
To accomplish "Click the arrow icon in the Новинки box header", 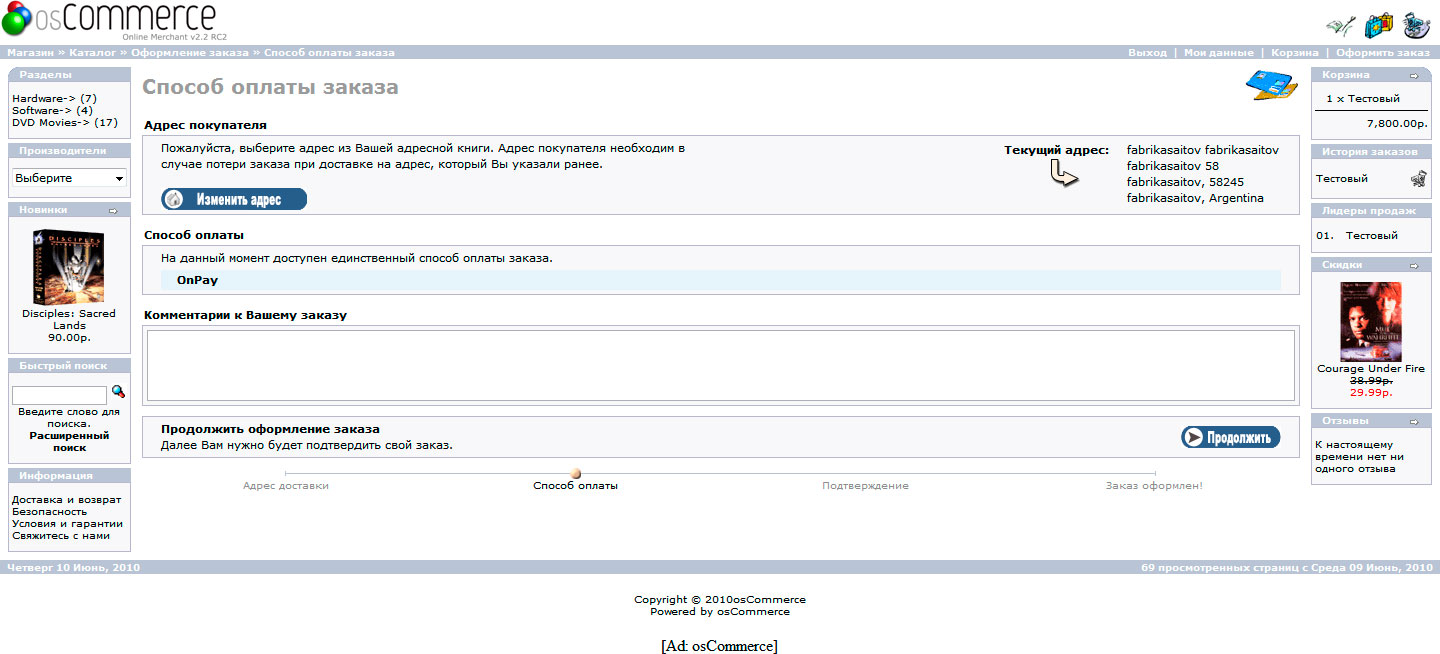I will coord(113,210).
